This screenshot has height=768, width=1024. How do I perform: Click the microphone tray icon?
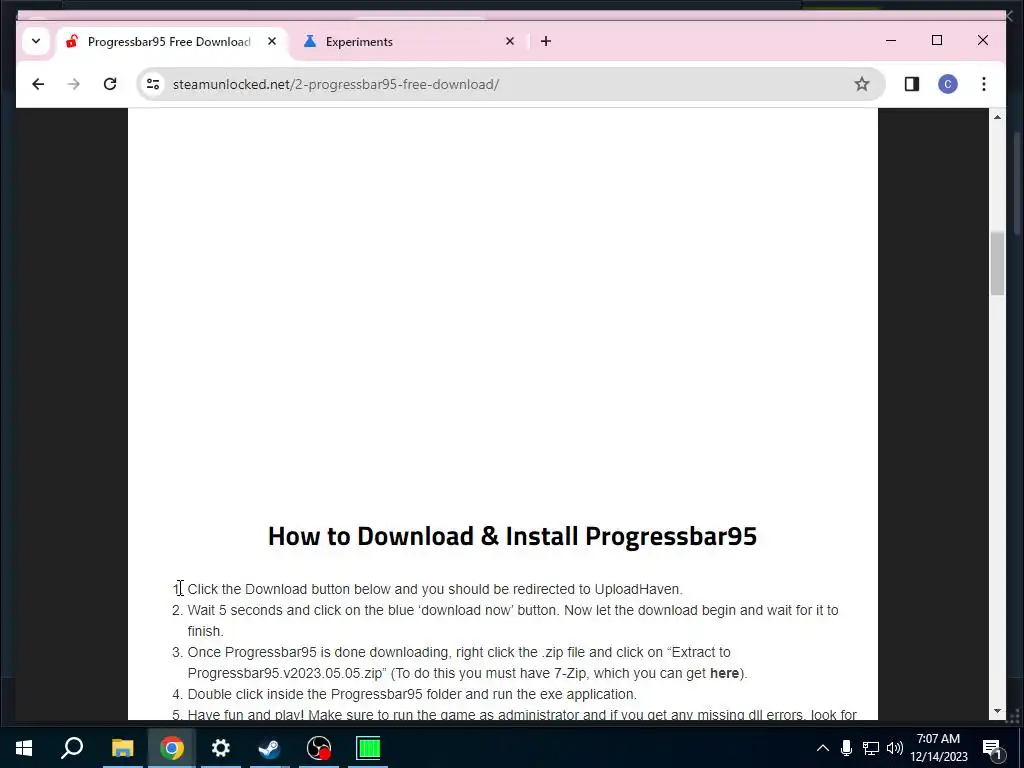click(846, 748)
